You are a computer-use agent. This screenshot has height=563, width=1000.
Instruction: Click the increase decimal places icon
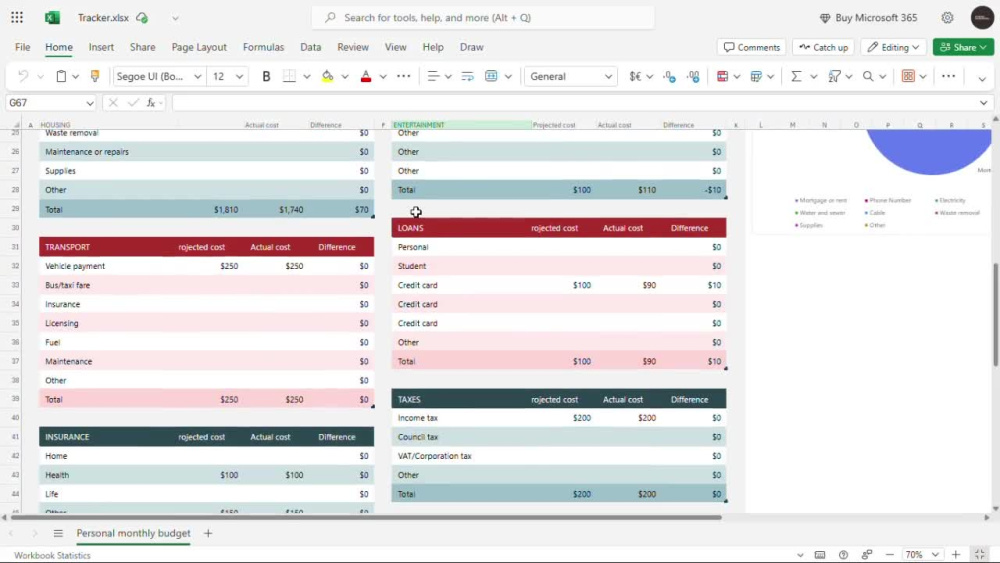(x=693, y=77)
